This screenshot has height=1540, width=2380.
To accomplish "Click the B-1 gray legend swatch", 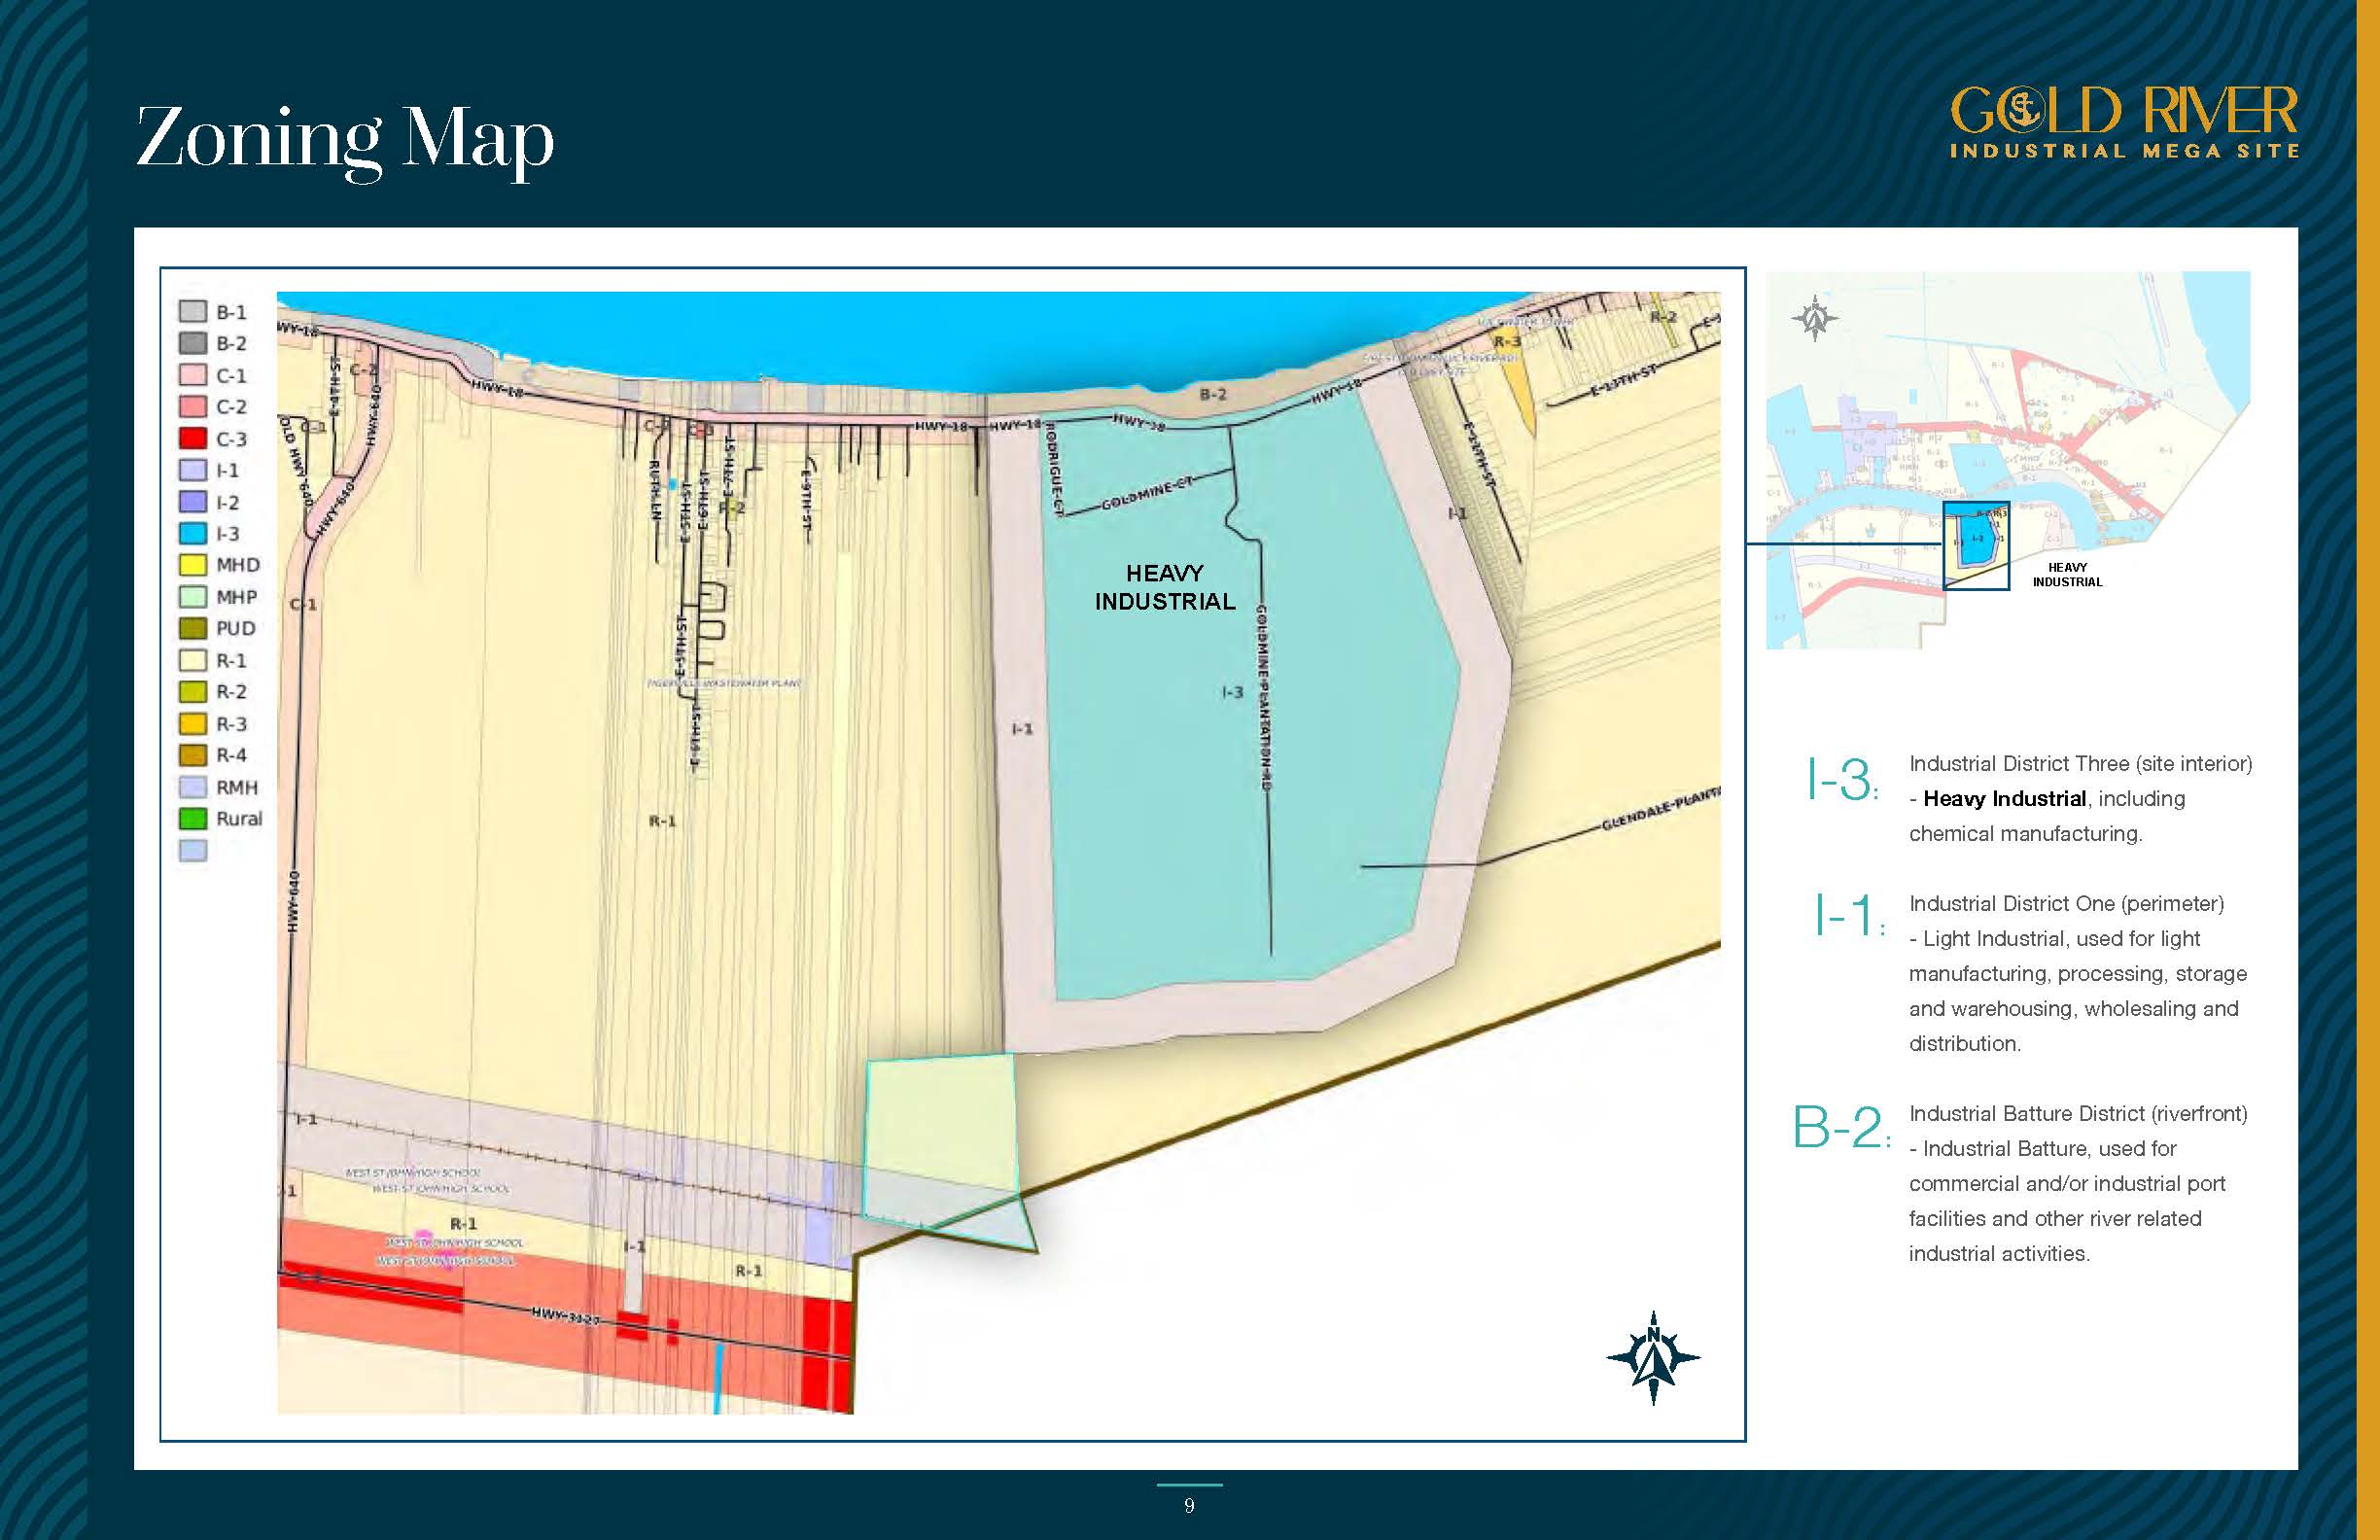I will [x=193, y=311].
